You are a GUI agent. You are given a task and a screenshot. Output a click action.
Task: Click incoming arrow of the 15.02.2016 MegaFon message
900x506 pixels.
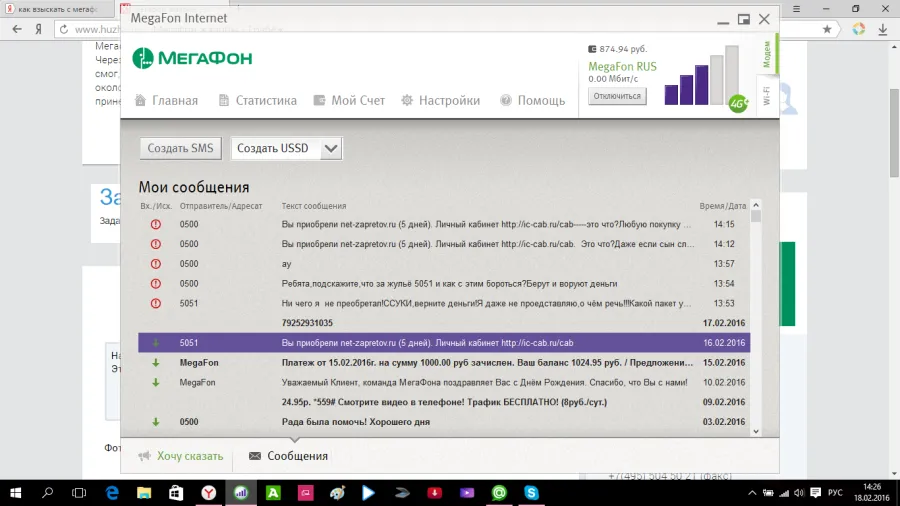coord(156,363)
